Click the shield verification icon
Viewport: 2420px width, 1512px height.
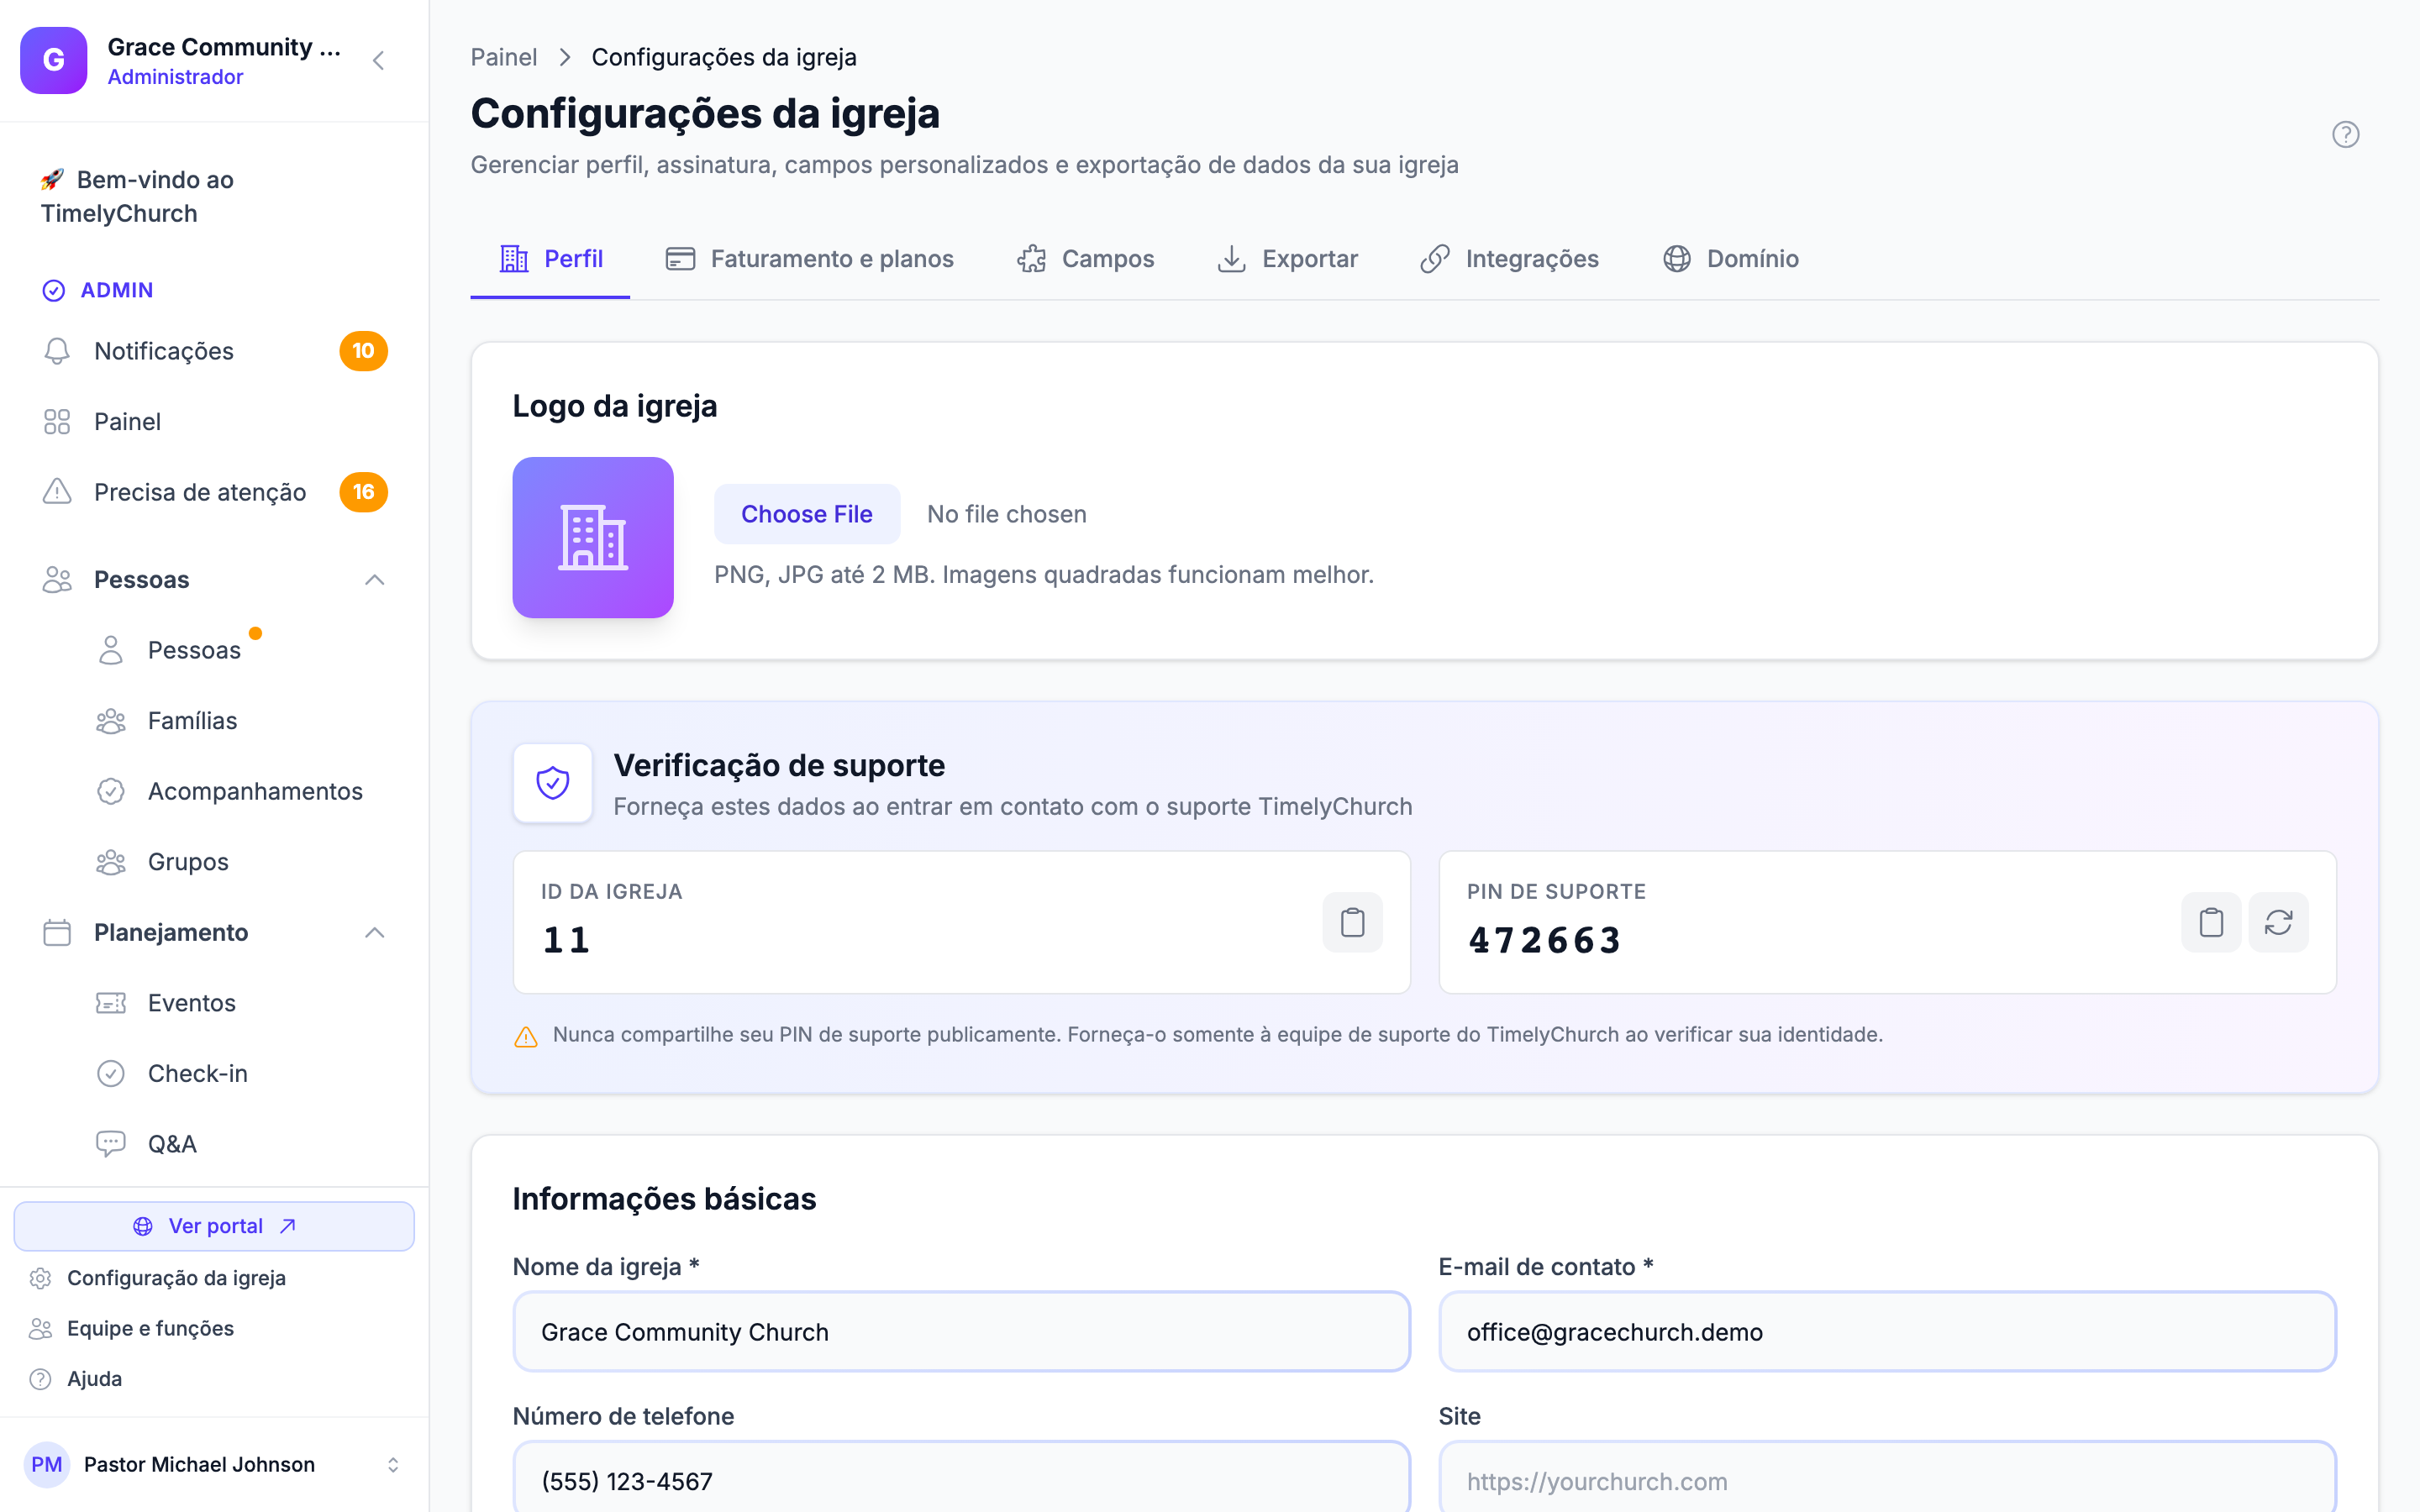(553, 783)
